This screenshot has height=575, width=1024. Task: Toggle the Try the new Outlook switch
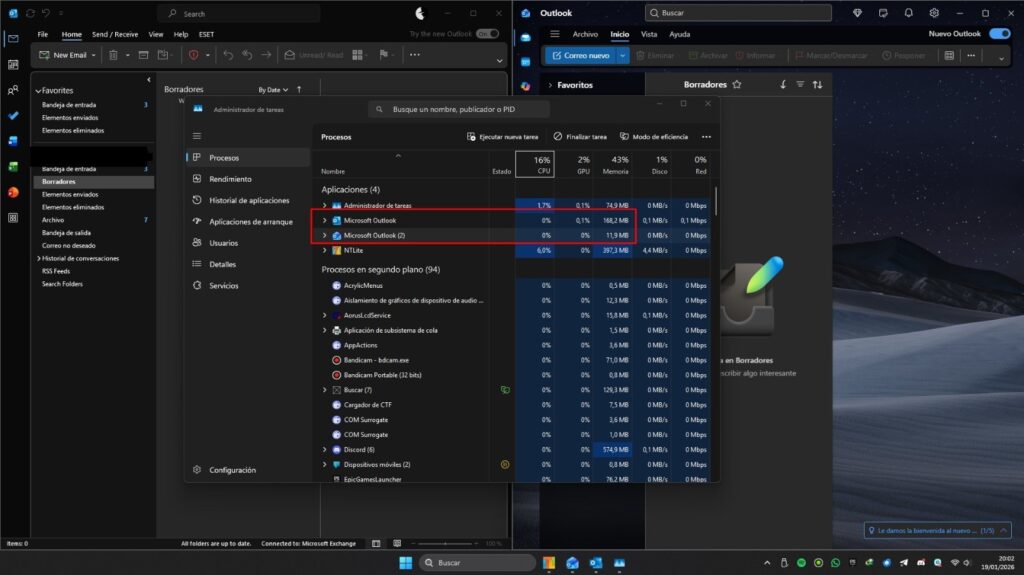[x=487, y=34]
